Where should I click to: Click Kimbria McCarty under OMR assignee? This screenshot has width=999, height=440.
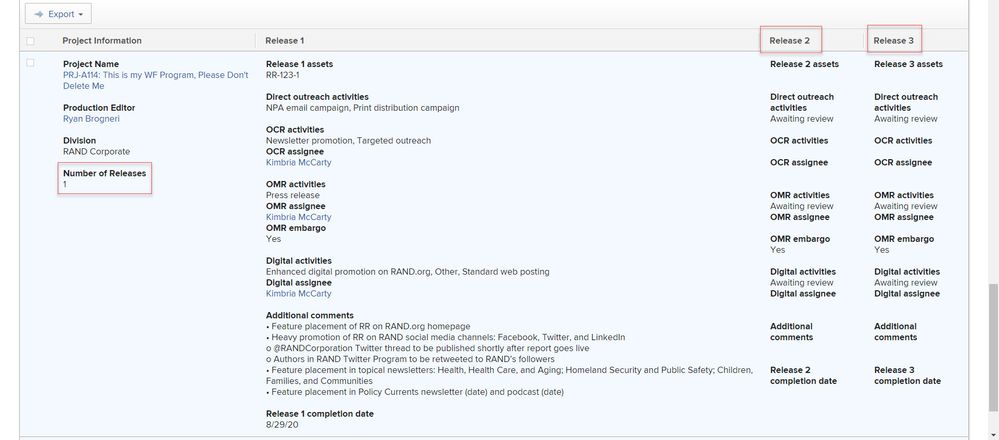click(298, 217)
